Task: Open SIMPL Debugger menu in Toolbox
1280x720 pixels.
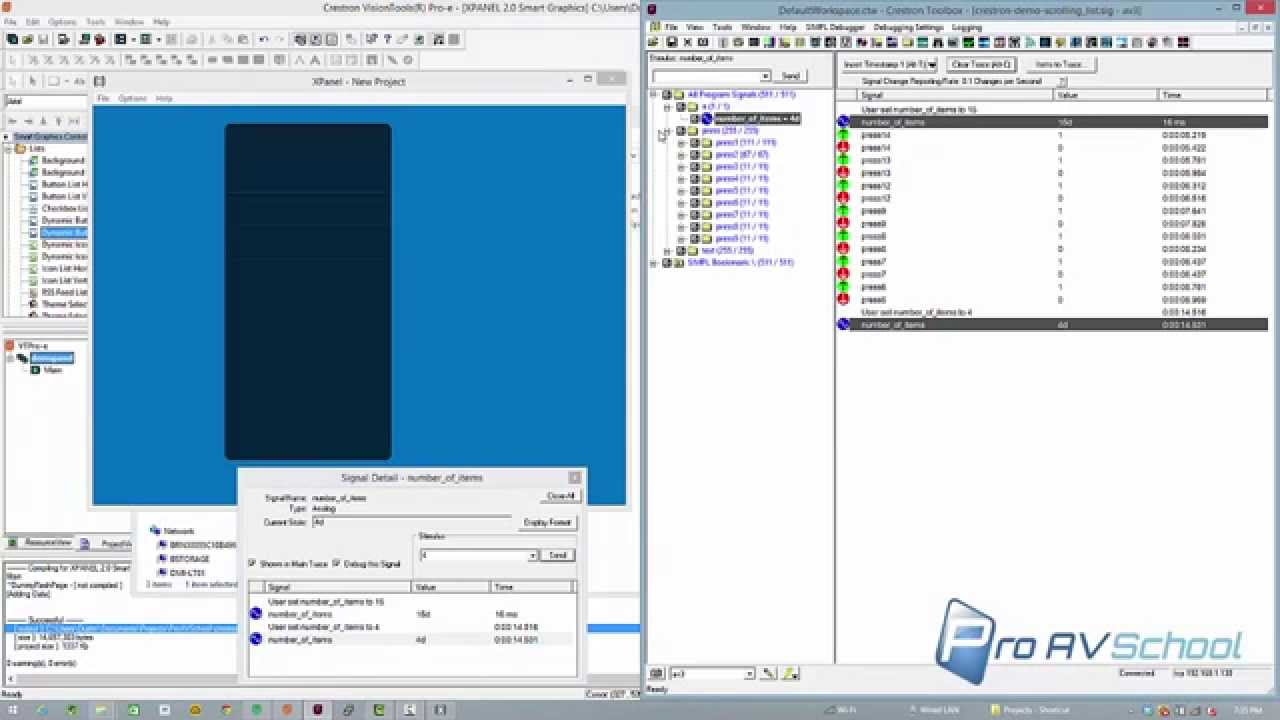Action: [x=834, y=27]
